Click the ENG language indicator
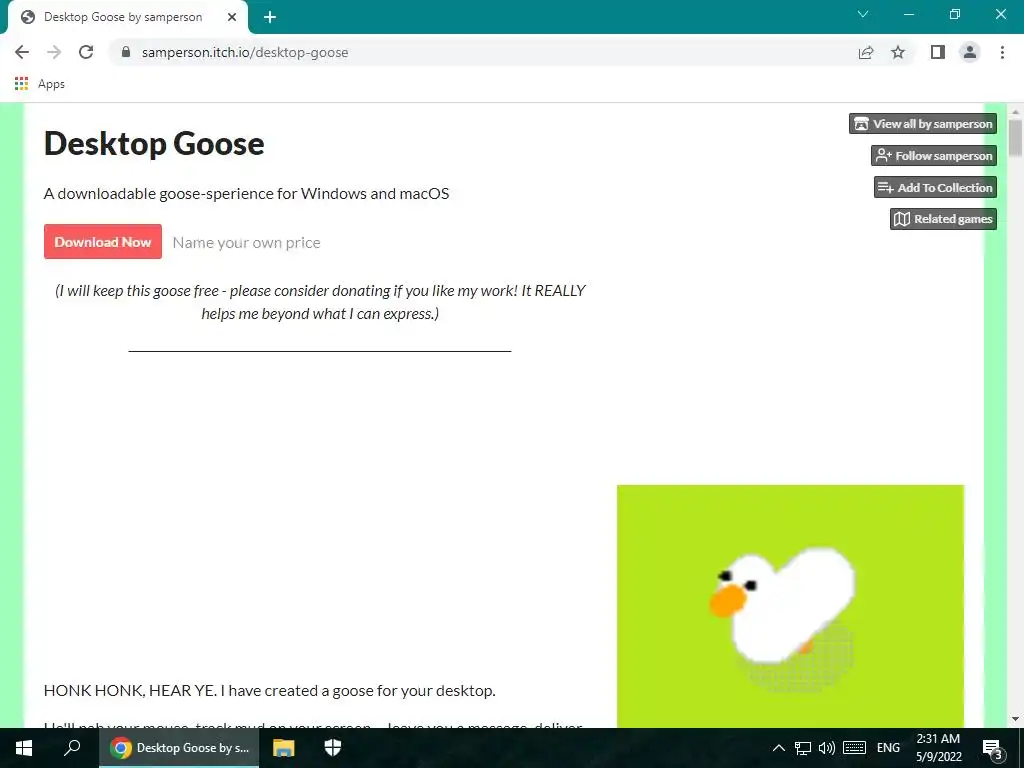 [888, 748]
